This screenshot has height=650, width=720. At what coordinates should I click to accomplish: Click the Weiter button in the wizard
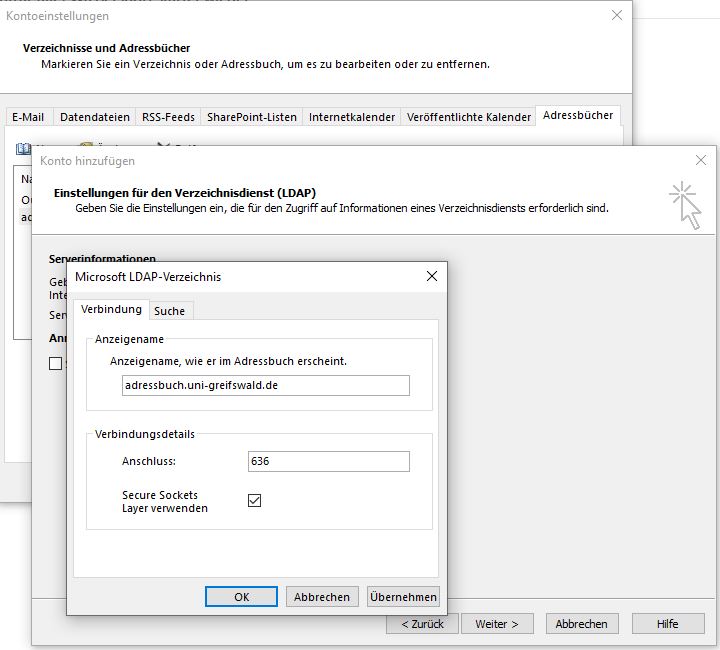496,624
